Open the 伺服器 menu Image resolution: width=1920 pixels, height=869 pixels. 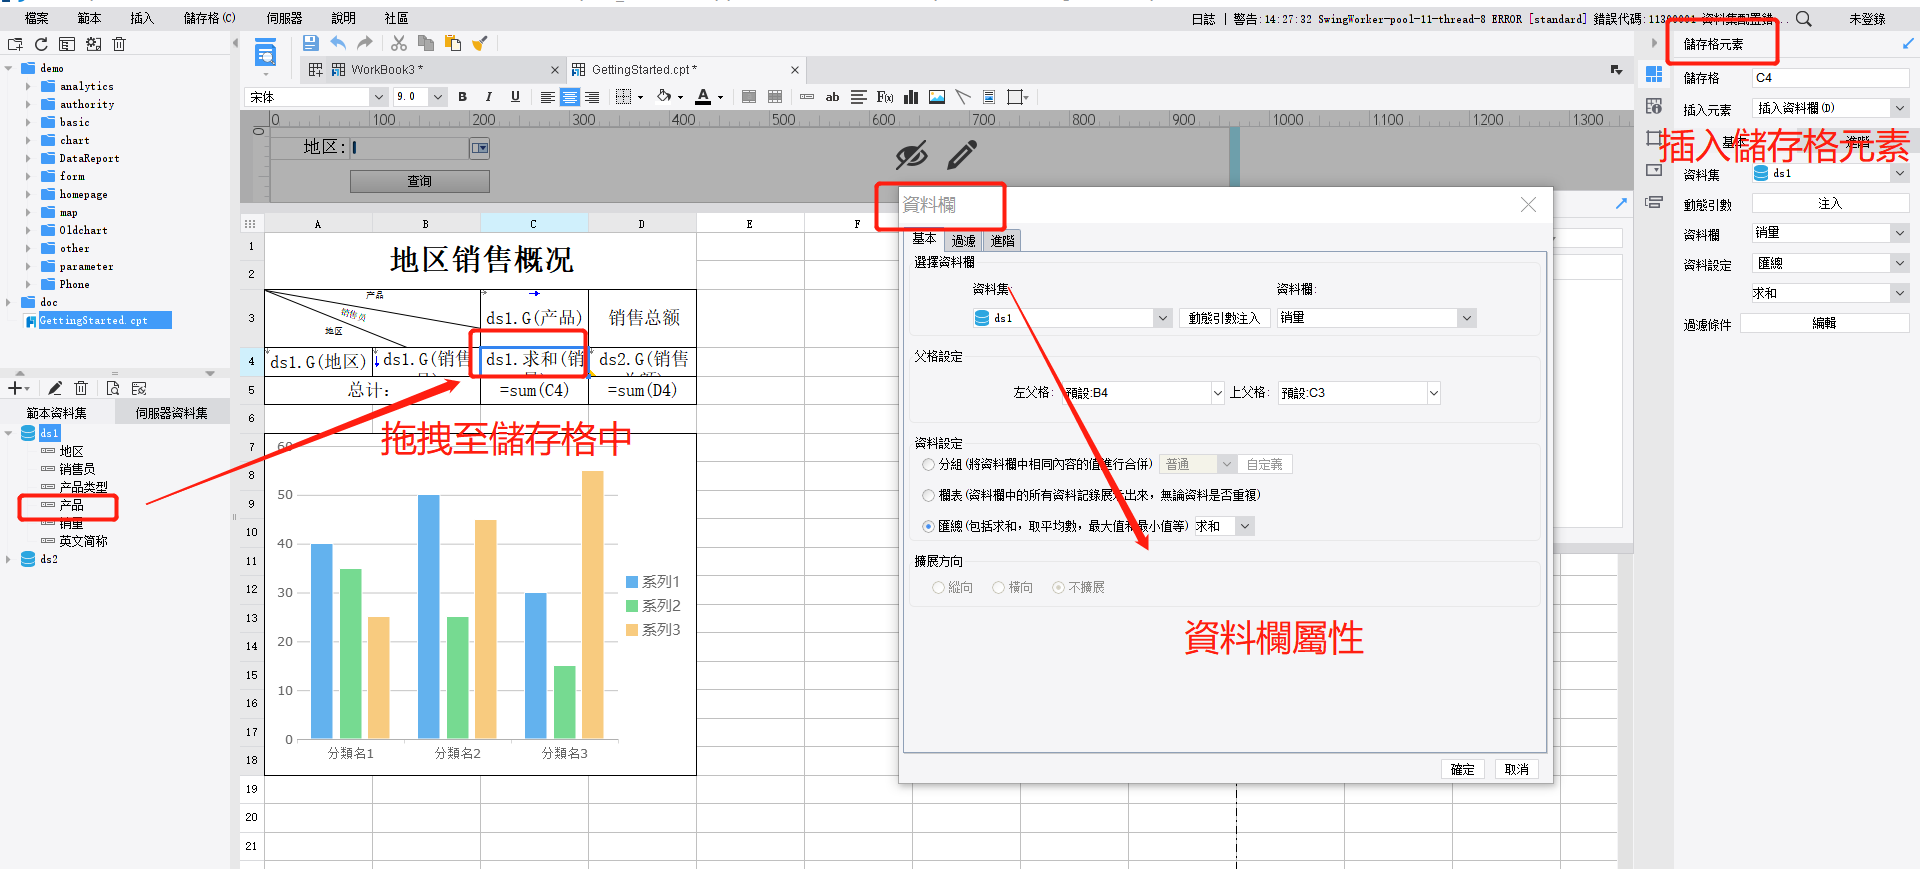point(284,18)
